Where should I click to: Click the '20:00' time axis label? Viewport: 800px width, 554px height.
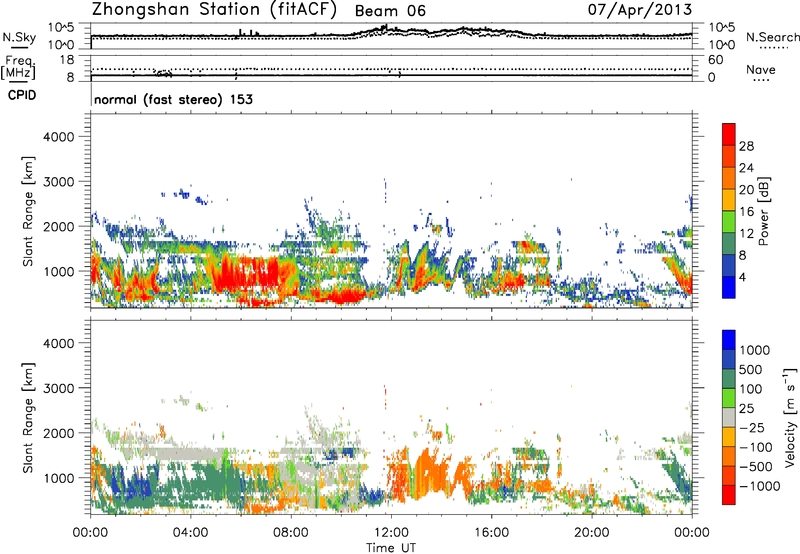coord(591,533)
